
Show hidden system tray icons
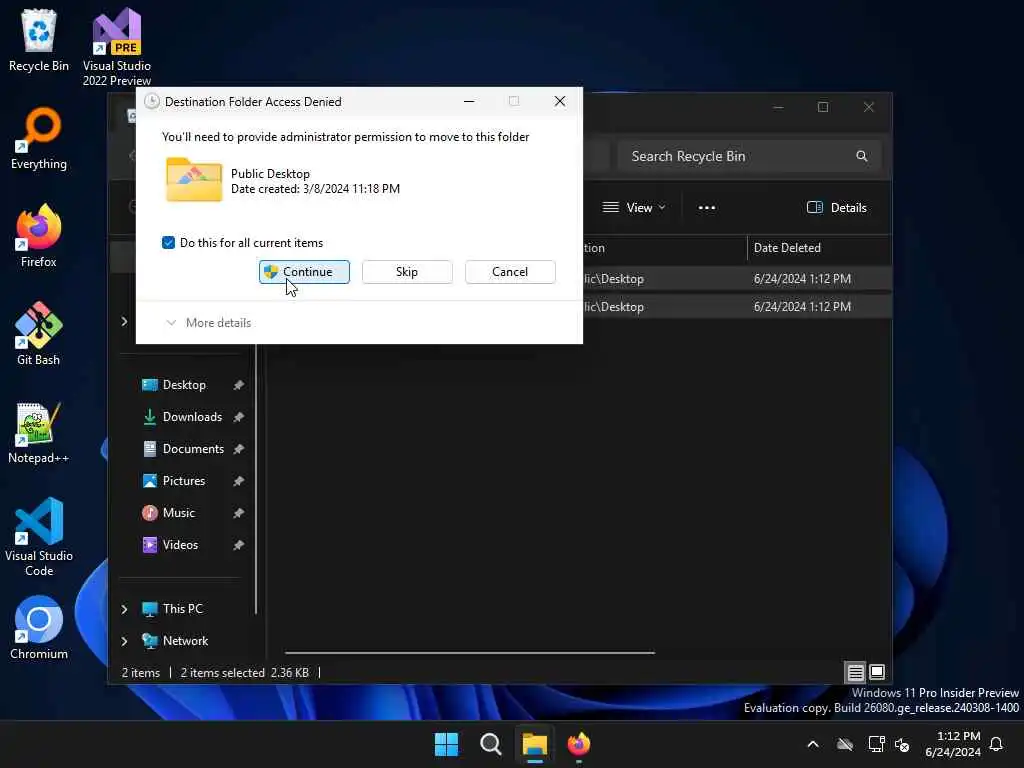point(813,744)
